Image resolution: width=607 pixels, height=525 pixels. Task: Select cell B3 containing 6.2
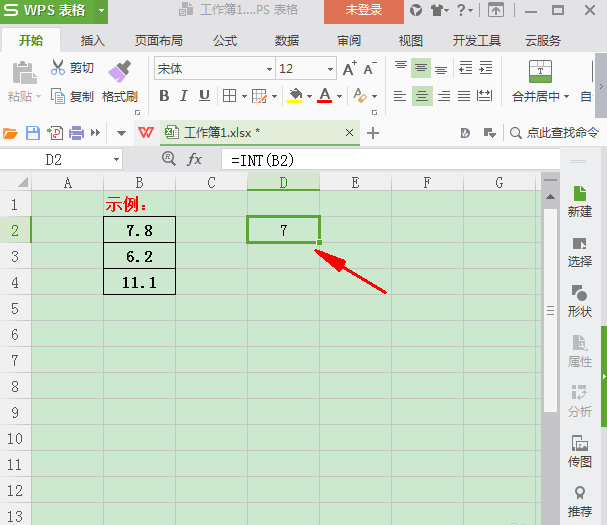(139, 256)
